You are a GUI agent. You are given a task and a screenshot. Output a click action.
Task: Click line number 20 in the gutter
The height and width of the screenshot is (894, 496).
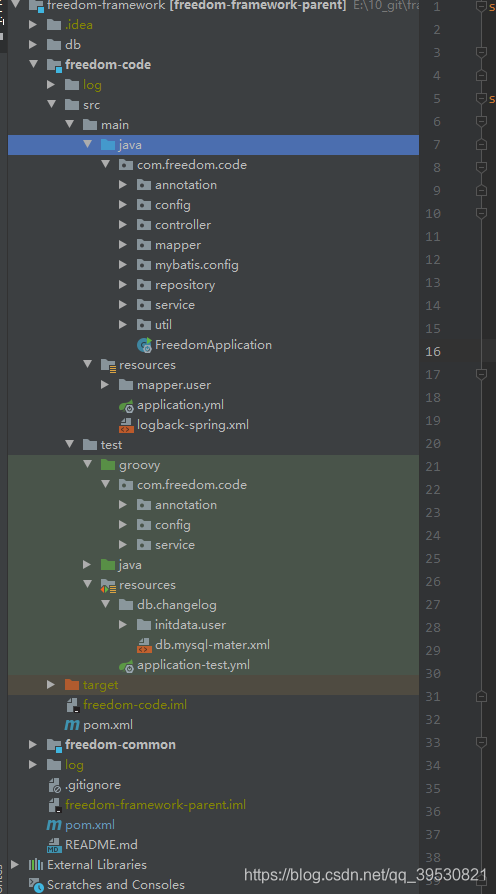(433, 444)
